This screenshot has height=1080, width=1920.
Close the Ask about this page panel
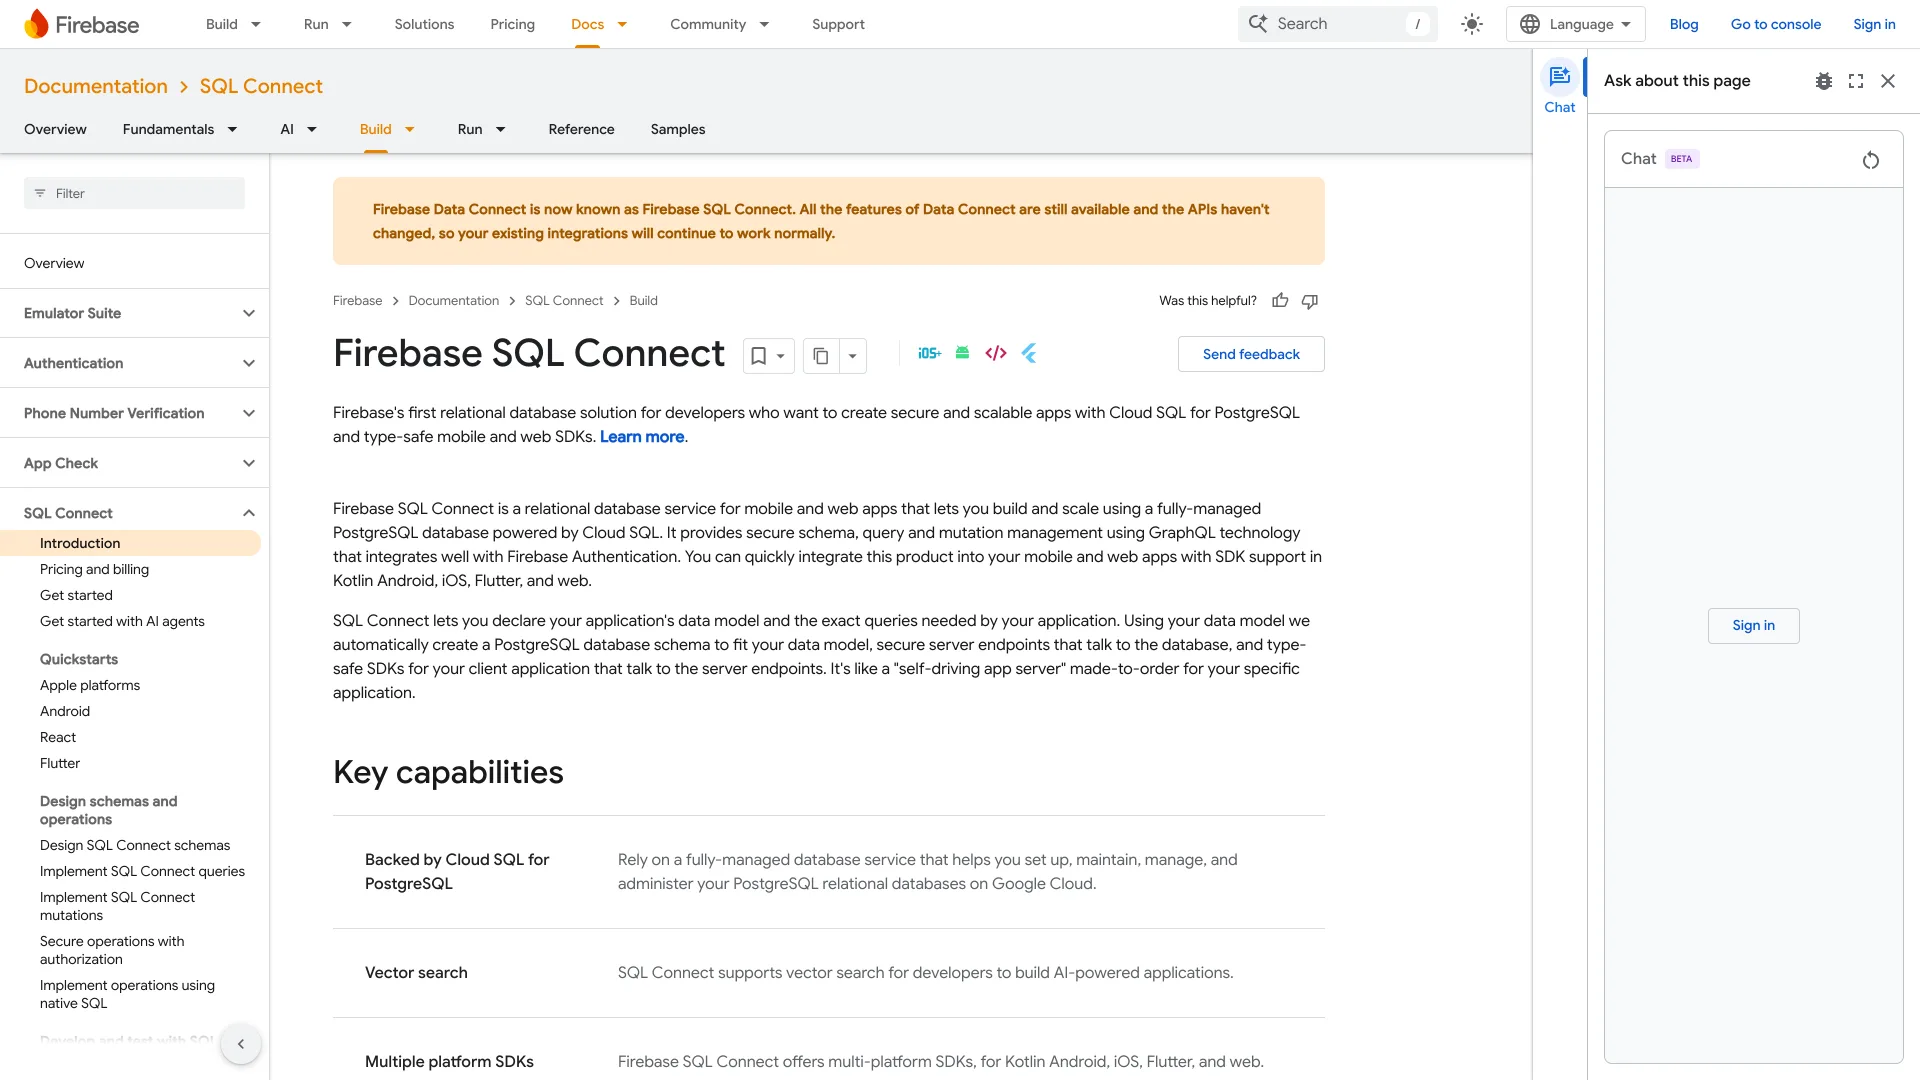(x=1888, y=81)
